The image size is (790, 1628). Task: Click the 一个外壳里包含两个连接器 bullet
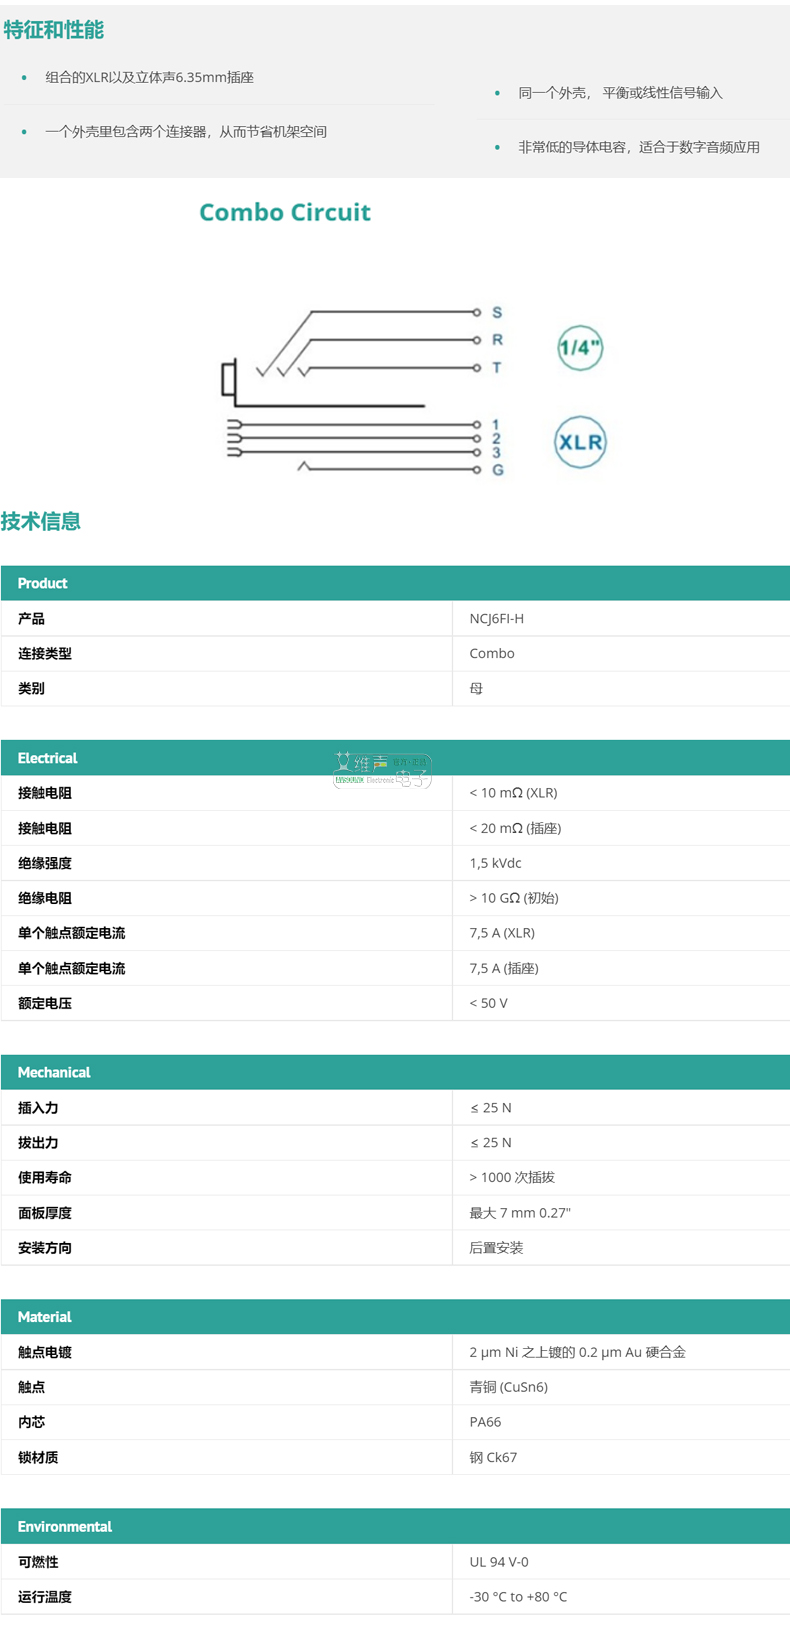pyautogui.click(x=186, y=131)
